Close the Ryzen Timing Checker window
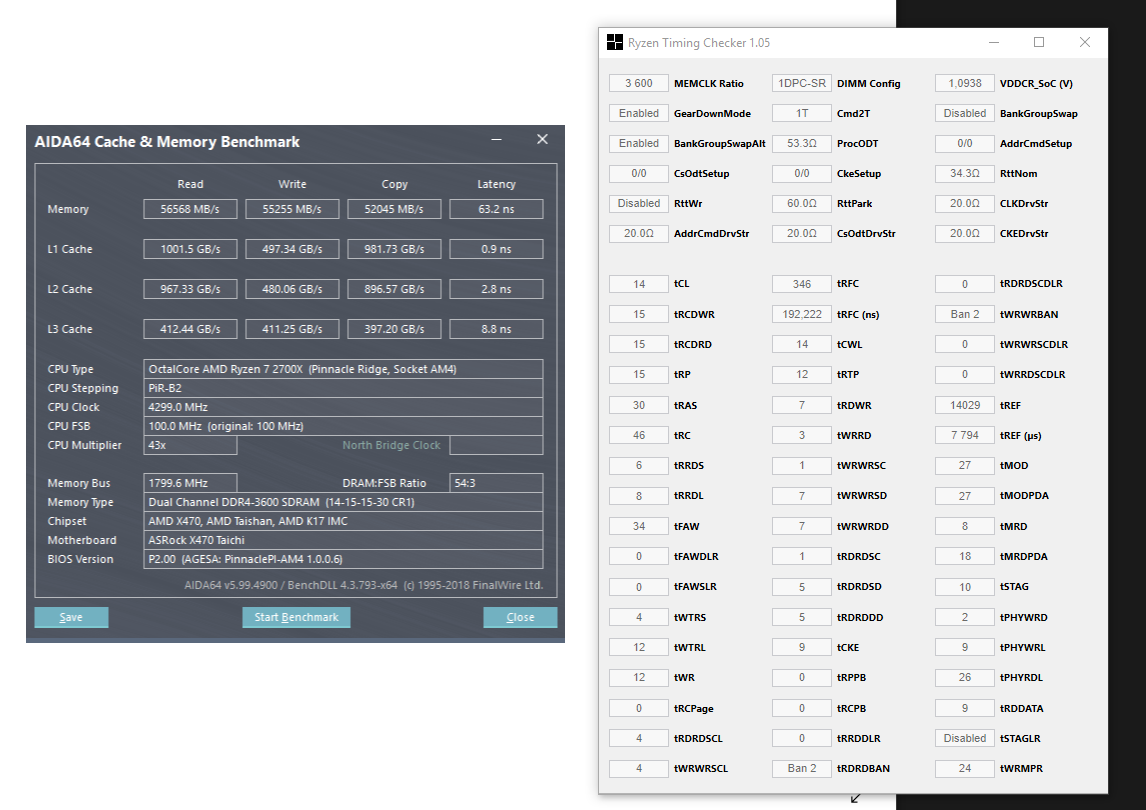Image resolution: width=1146 pixels, height=810 pixels. tap(1085, 42)
